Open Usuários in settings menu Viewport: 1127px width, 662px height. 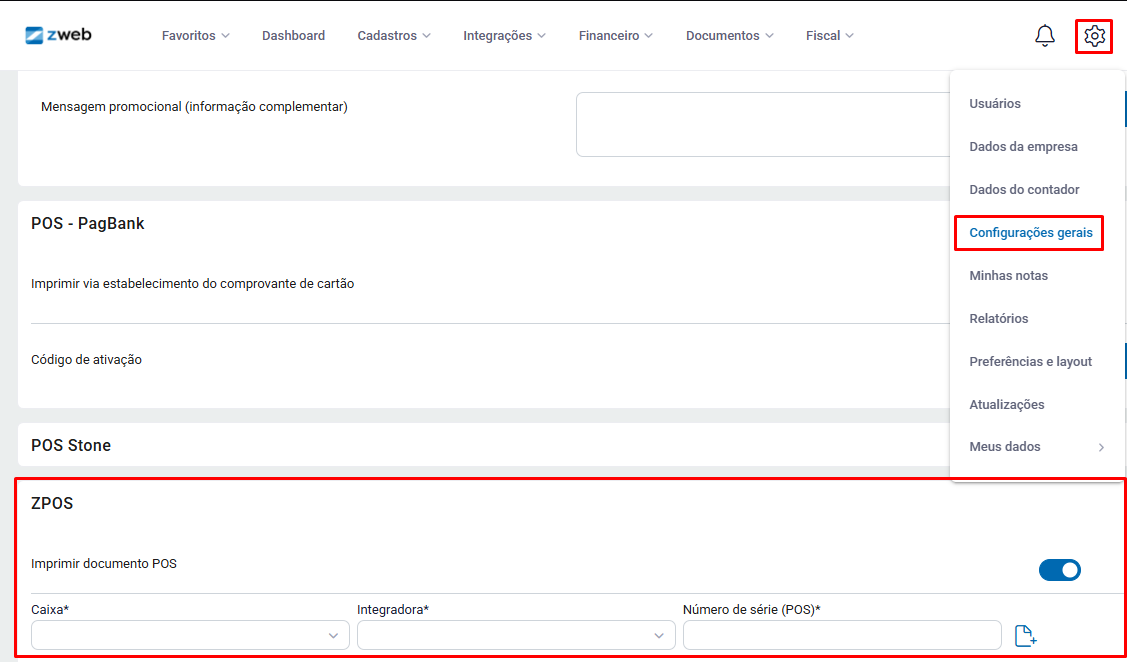[995, 104]
